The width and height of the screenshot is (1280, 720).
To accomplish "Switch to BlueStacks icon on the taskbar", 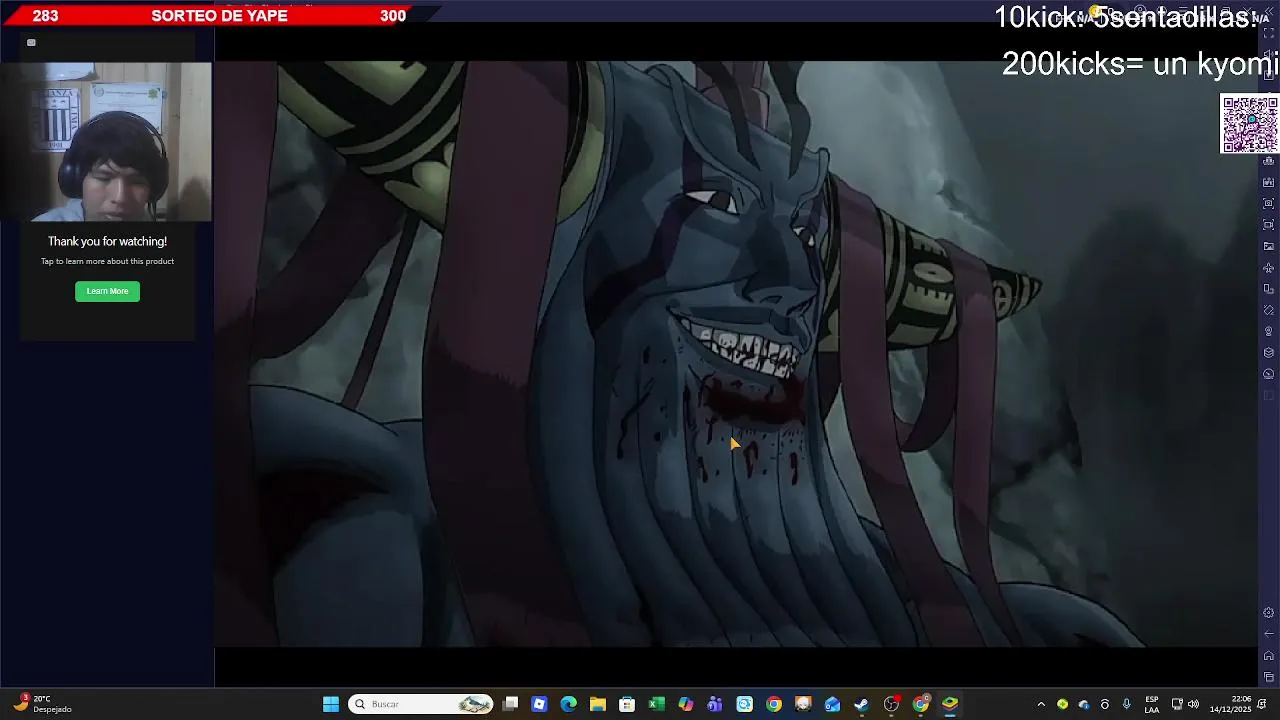I will [x=950, y=704].
